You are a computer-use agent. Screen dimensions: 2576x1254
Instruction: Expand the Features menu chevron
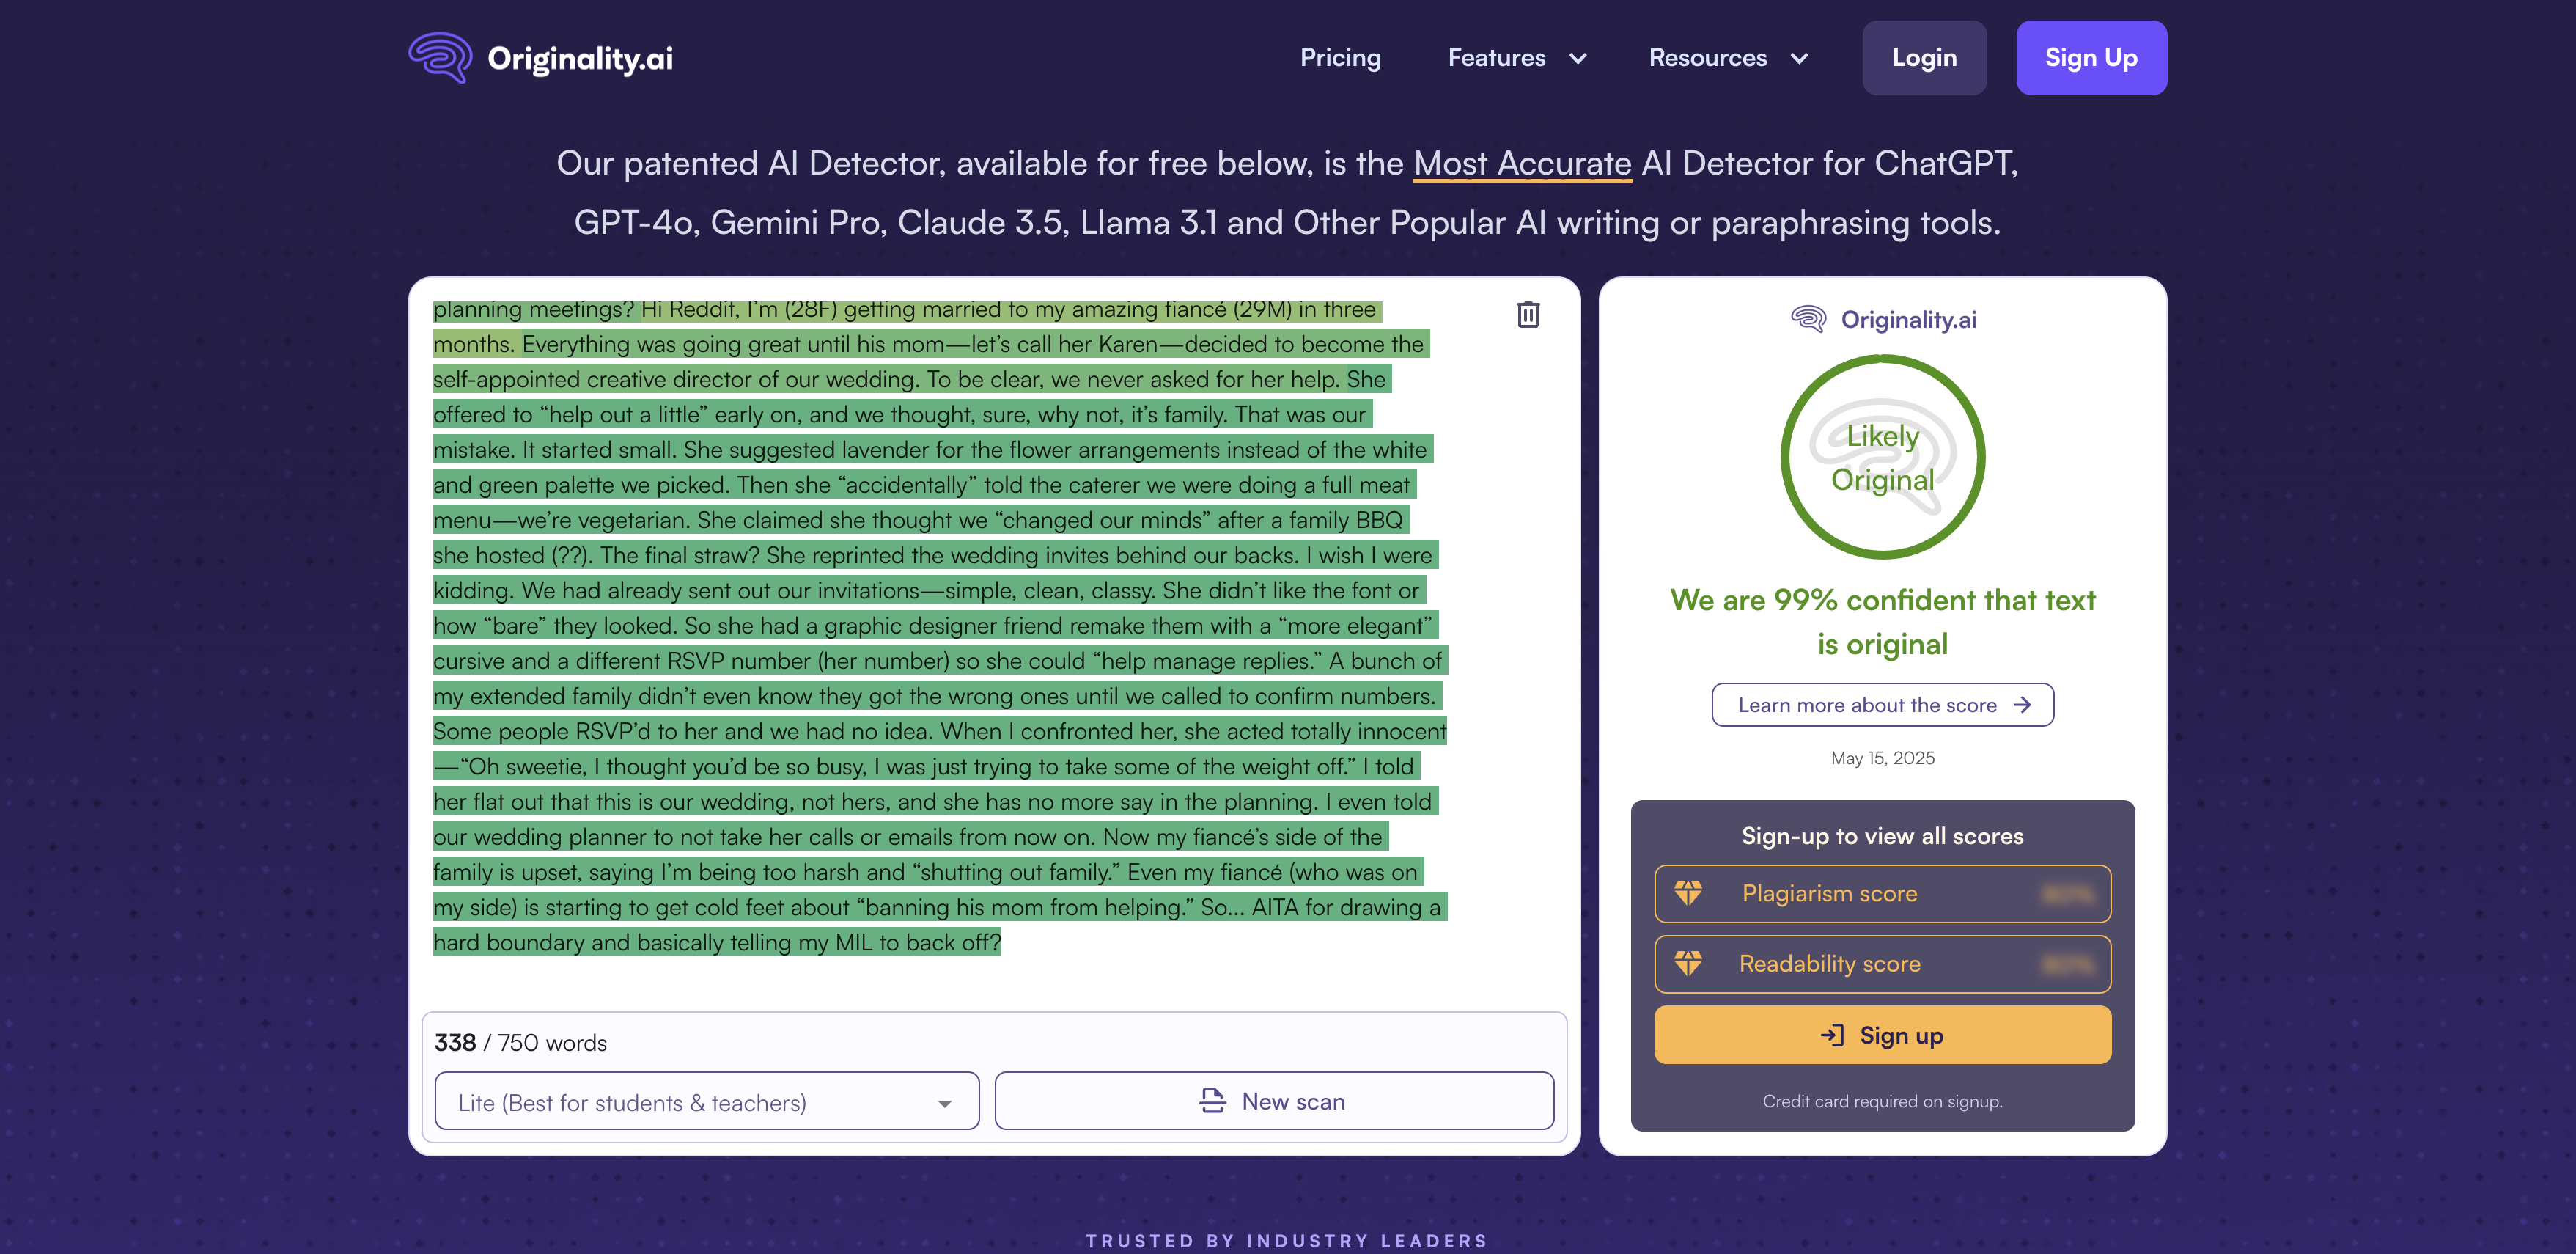(1578, 58)
